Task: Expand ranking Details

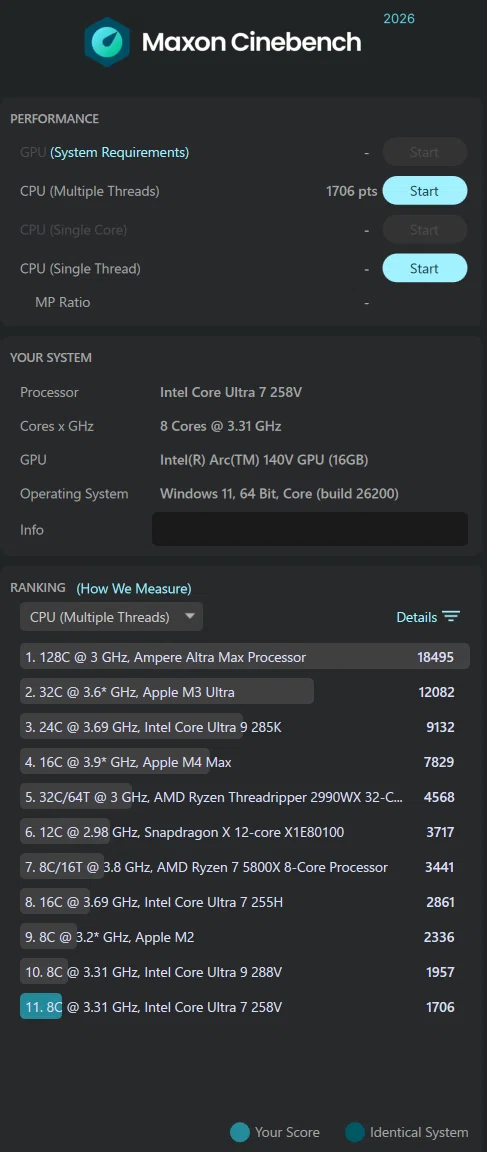Action: [x=428, y=617]
